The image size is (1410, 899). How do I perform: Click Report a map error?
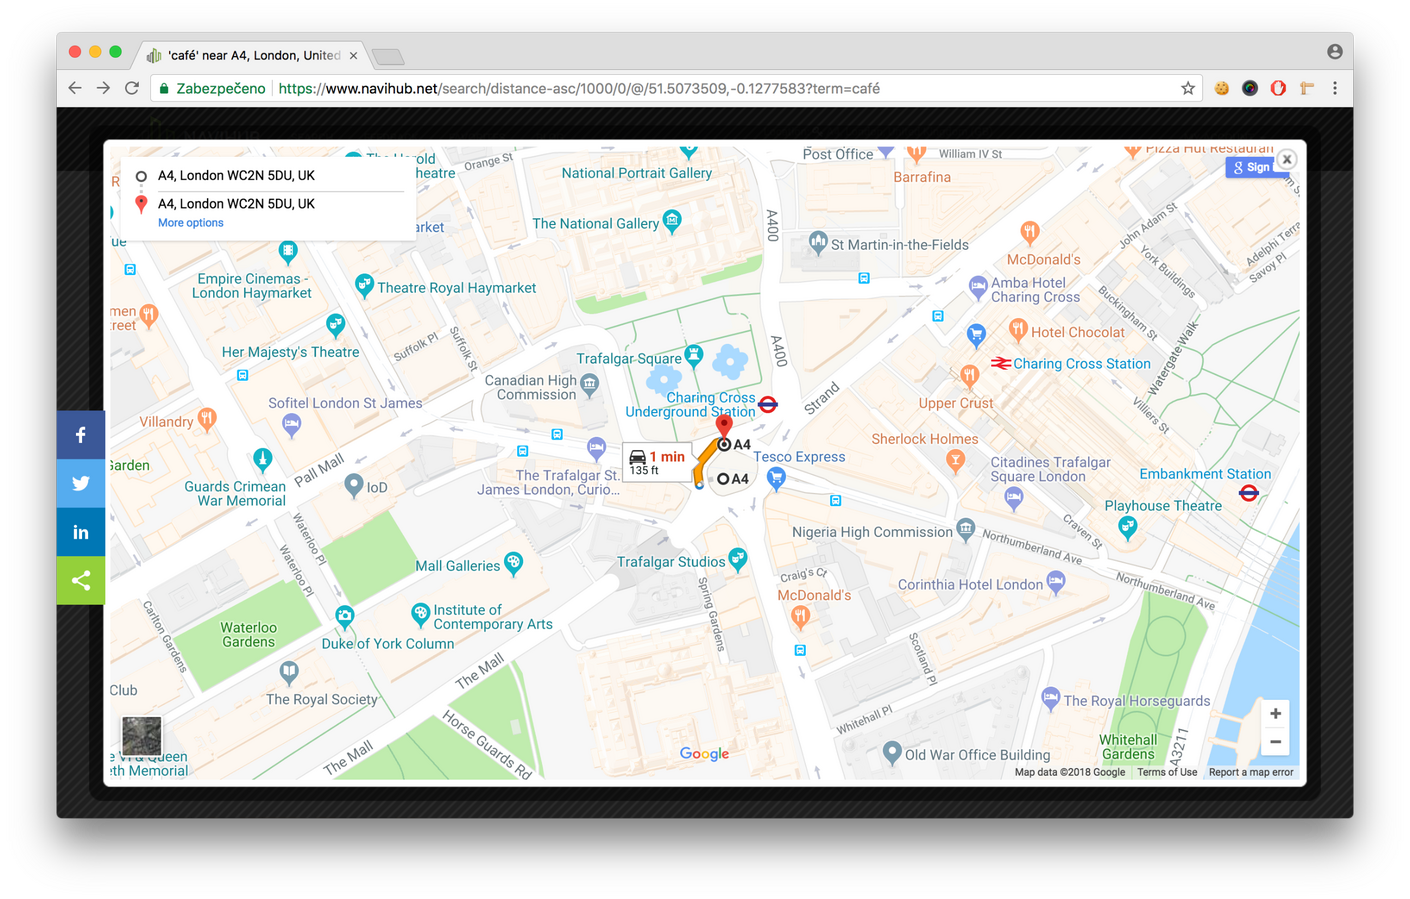[1250, 772]
